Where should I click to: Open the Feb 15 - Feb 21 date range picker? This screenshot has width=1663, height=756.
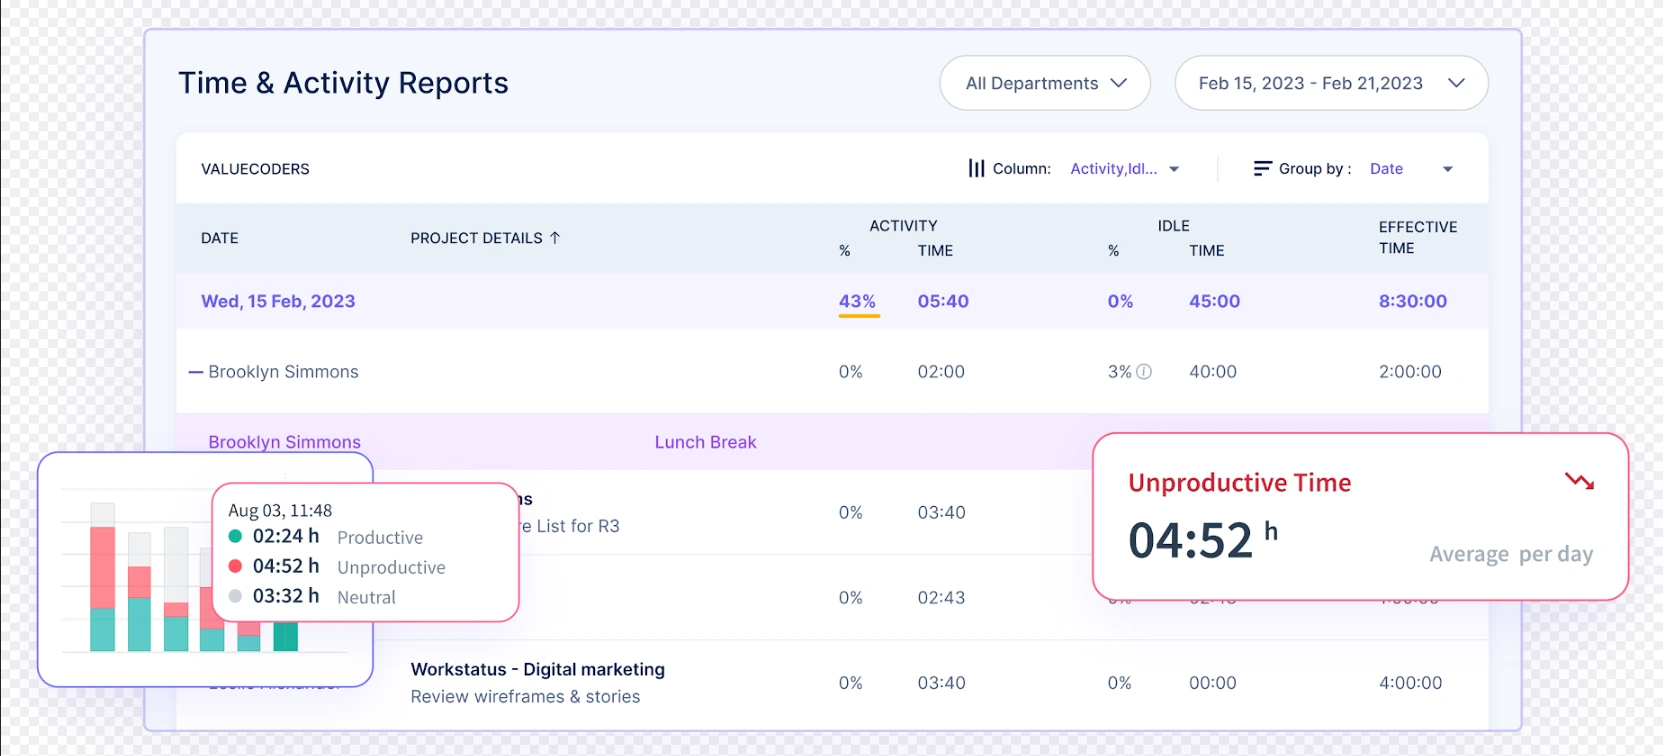[x=1330, y=83]
